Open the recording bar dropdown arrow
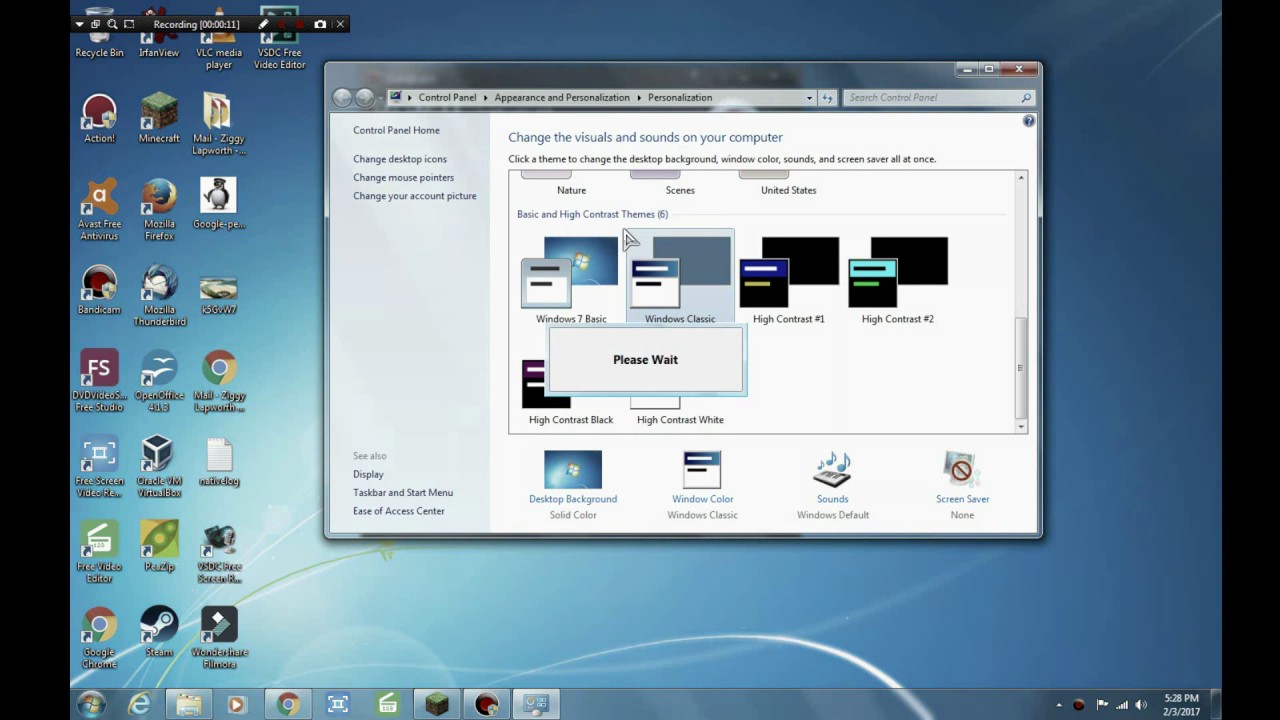 pyautogui.click(x=79, y=24)
